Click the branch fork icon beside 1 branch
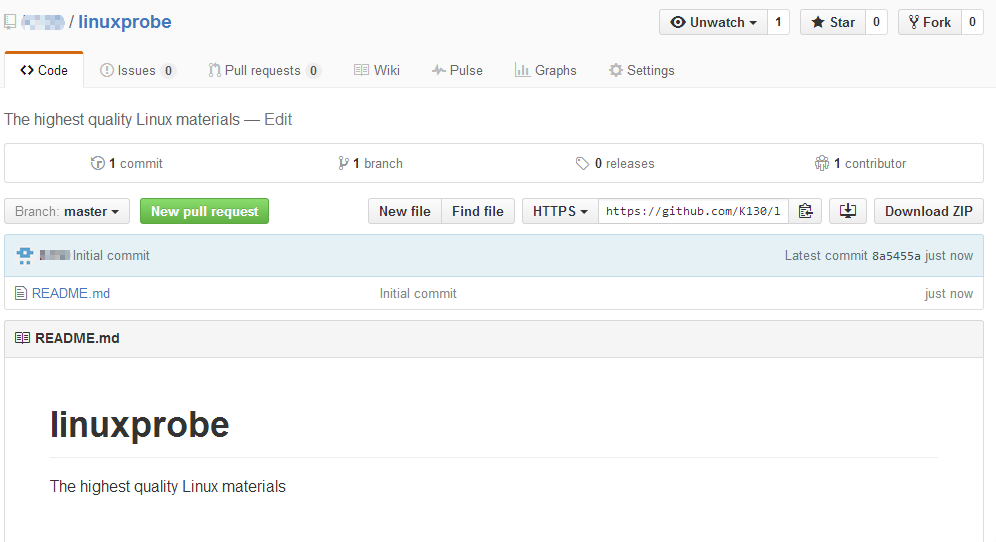 coord(344,163)
